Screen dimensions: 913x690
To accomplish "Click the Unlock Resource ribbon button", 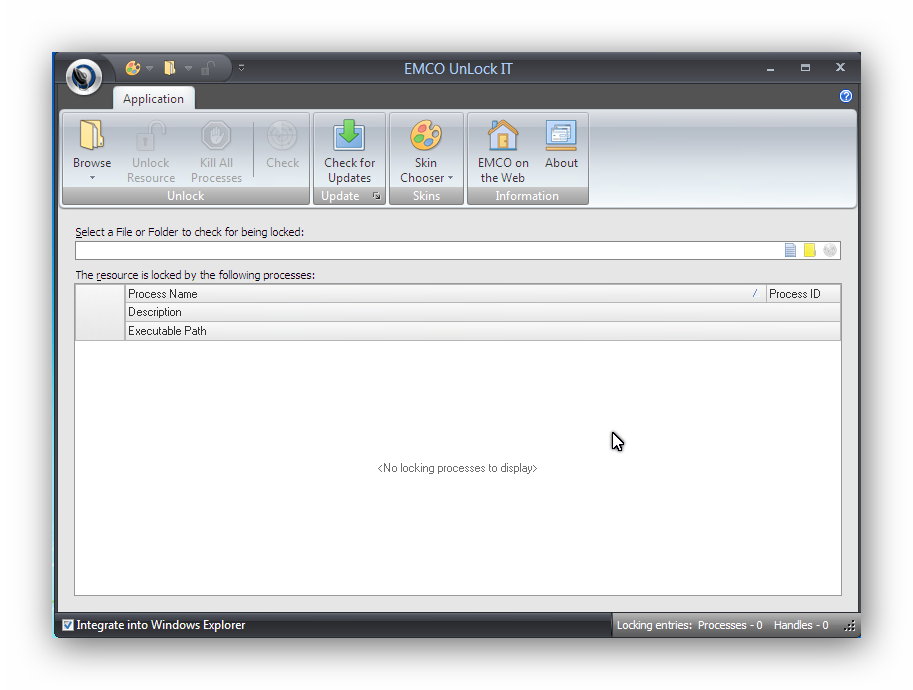I will point(151,152).
